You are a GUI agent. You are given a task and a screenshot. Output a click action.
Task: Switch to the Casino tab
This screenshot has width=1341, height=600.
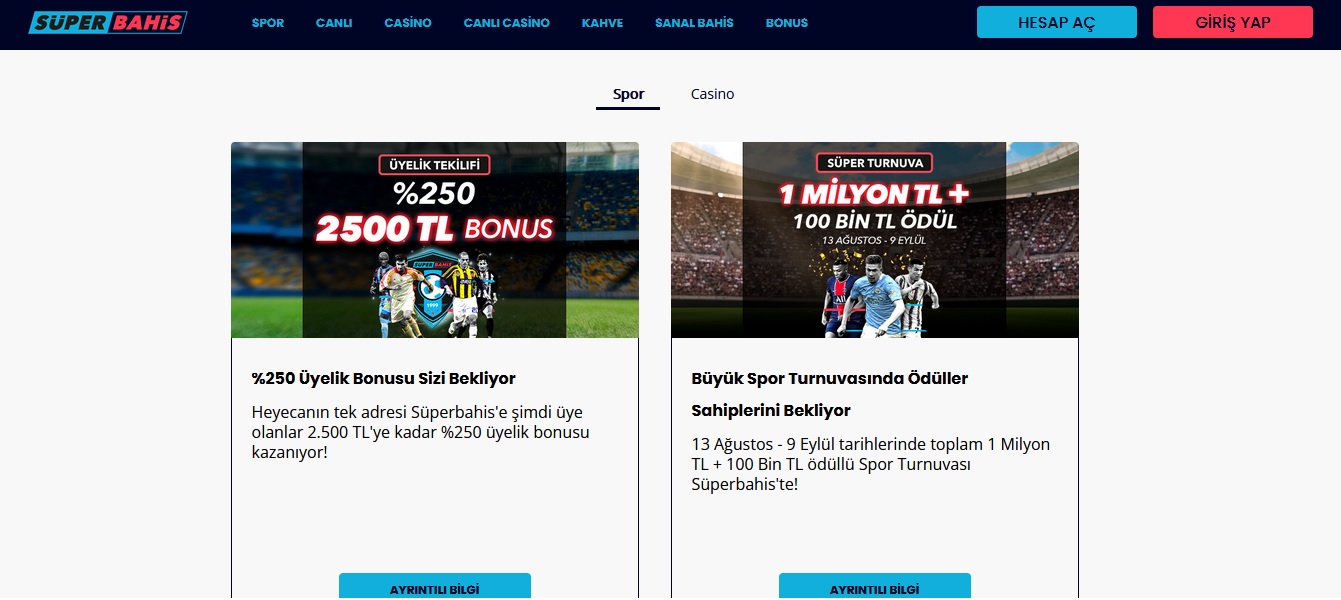(x=712, y=94)
